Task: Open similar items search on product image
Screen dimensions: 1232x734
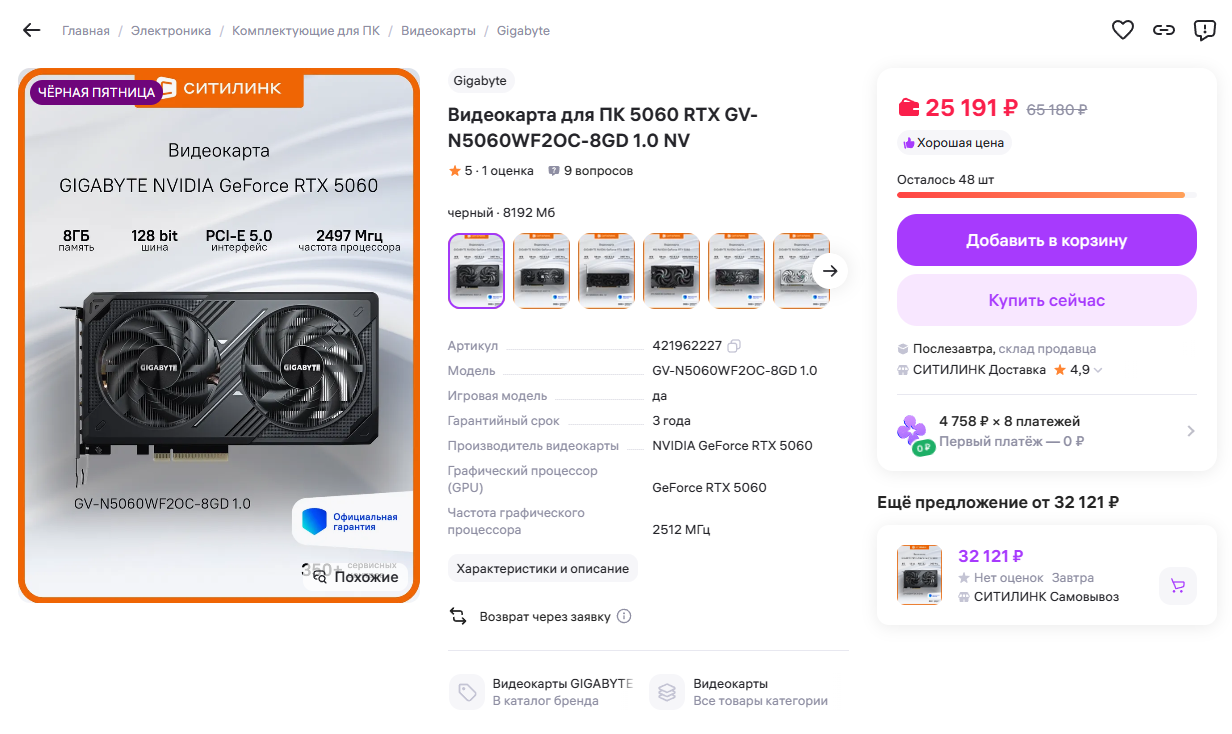Action: (x=355, y=577)
